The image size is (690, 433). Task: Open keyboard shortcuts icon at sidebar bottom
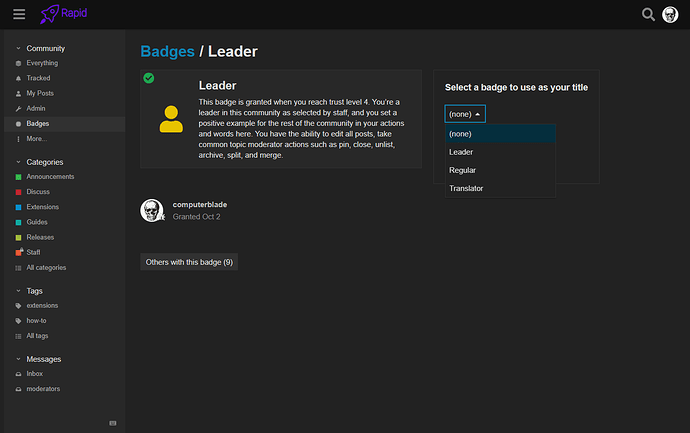113,423
